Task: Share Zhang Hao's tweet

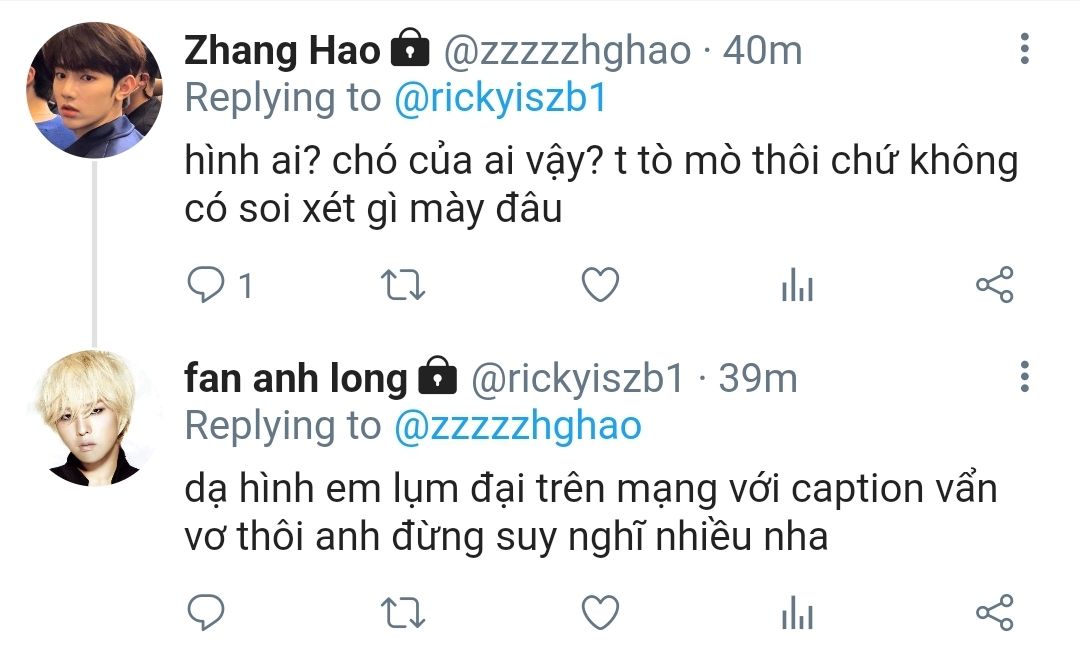Action: [995, 284]
